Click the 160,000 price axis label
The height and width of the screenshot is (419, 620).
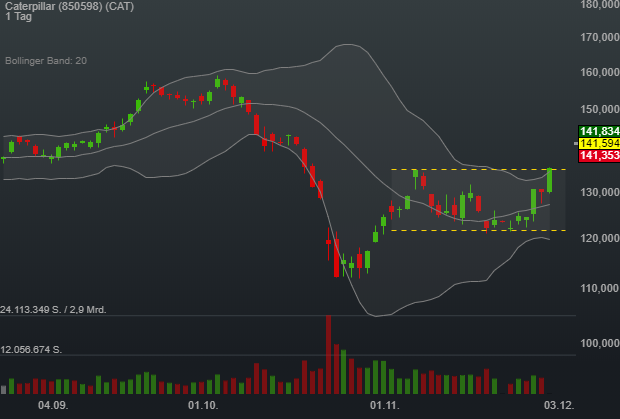[x=600, y=72]
